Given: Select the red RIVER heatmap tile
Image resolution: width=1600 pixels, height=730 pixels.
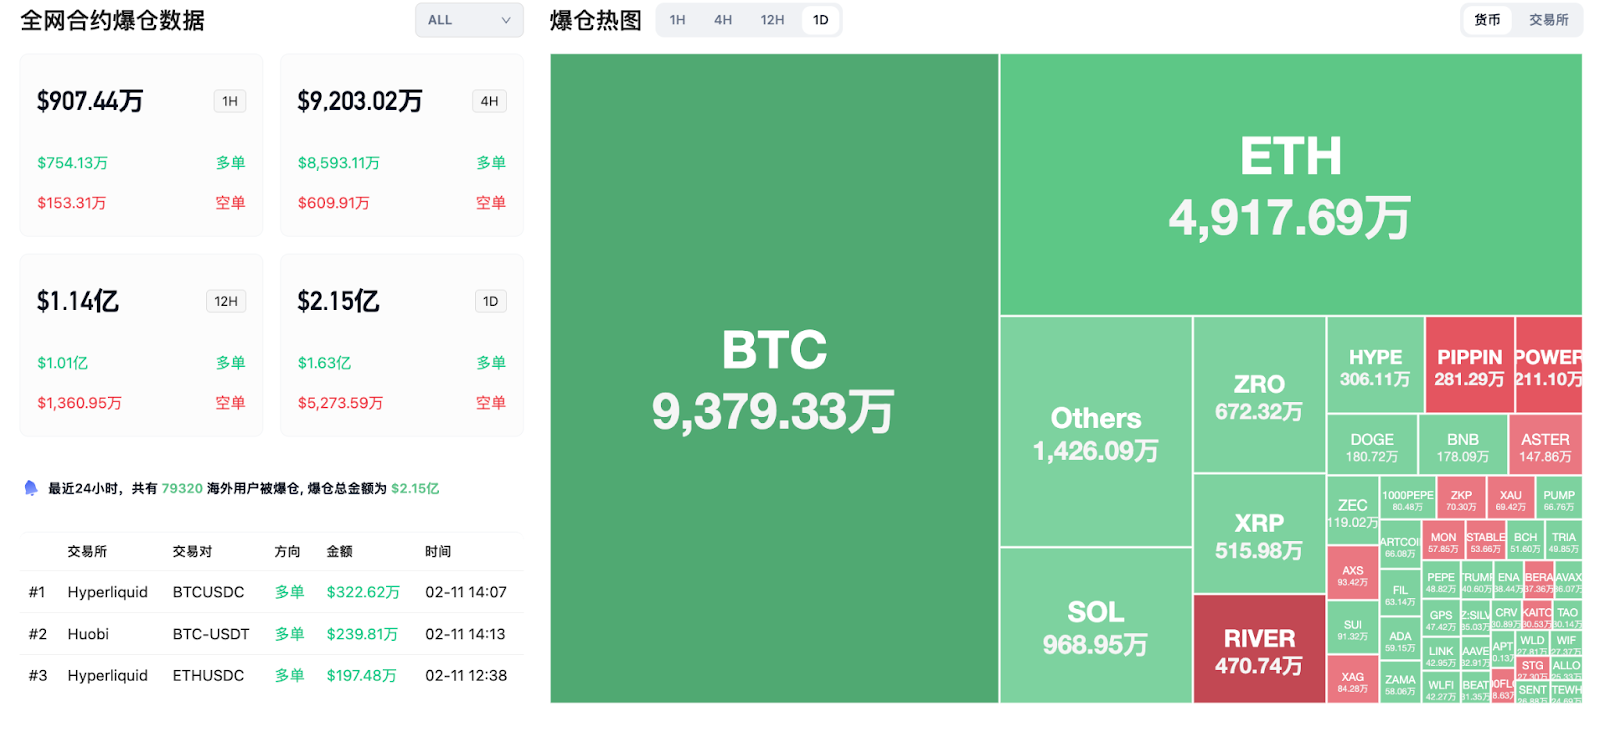Looking at the screenshot, I should 1259,650.
